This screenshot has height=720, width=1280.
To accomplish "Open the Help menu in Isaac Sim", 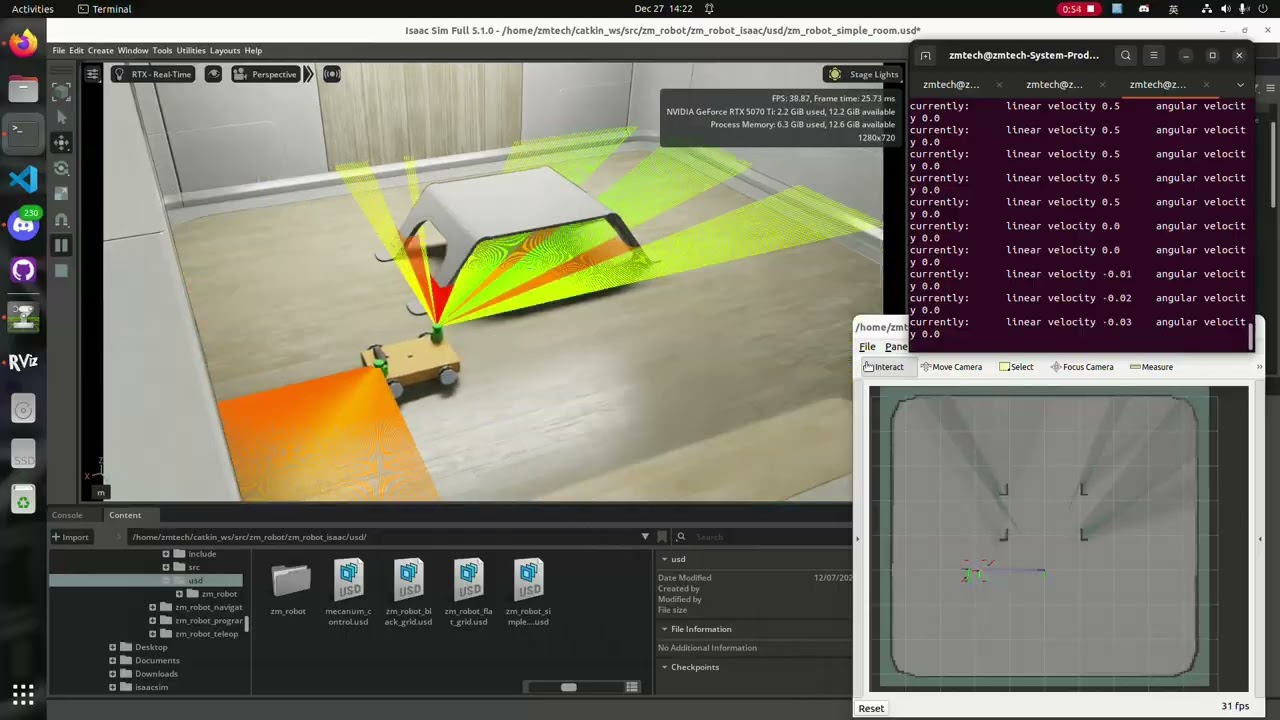I will pyautogui.click(x=253, y=50).
